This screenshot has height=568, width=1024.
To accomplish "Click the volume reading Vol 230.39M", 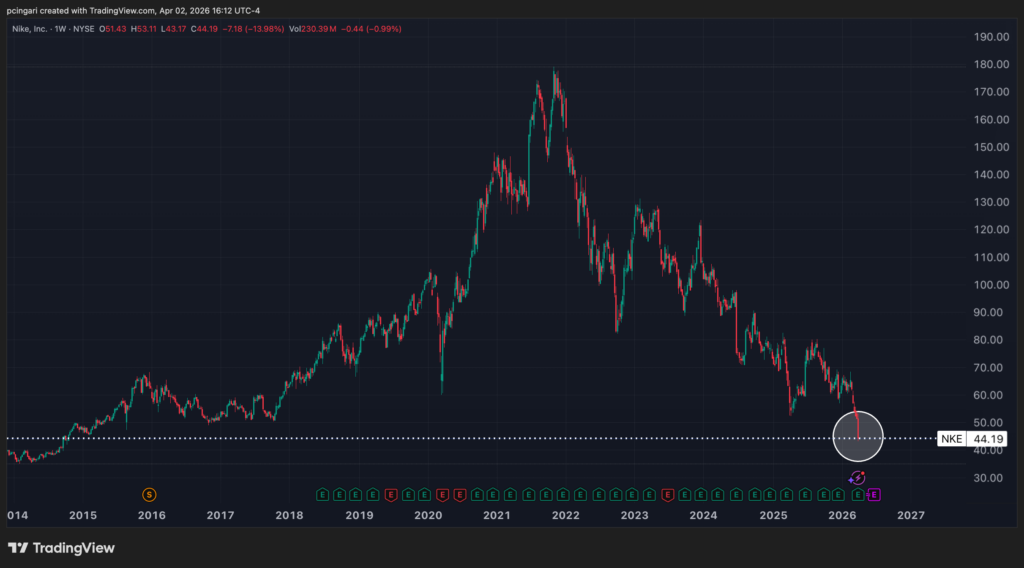I will click(313, 29).
